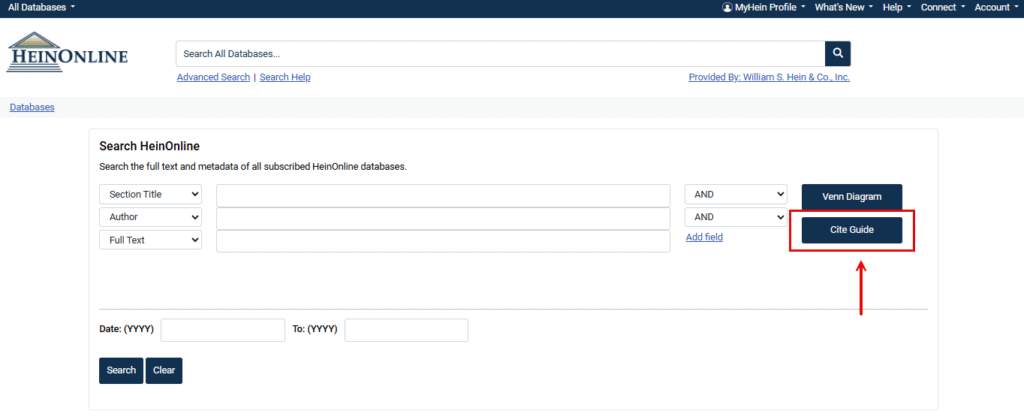Expand the Author field dropdown

pyautogui.click(x=150, y=217)
